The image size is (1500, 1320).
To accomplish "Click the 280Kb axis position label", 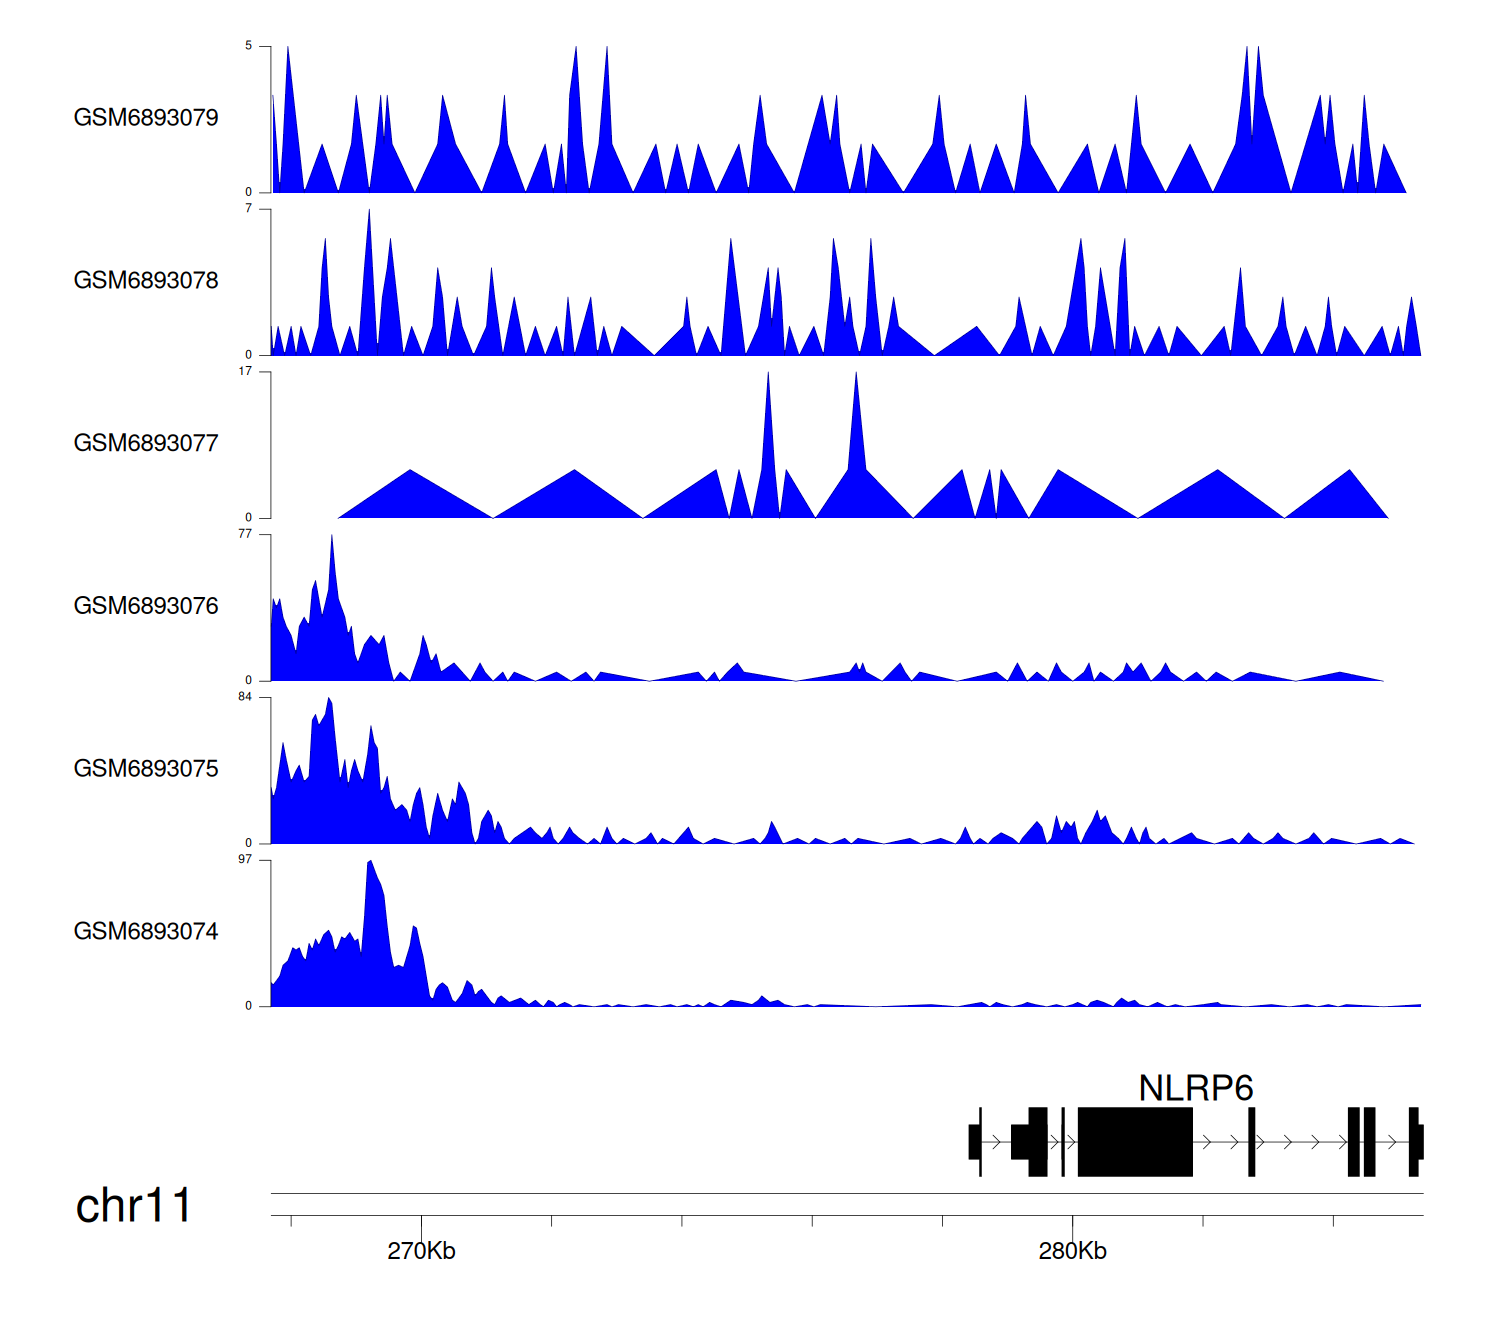I will click(1072, 1251).
